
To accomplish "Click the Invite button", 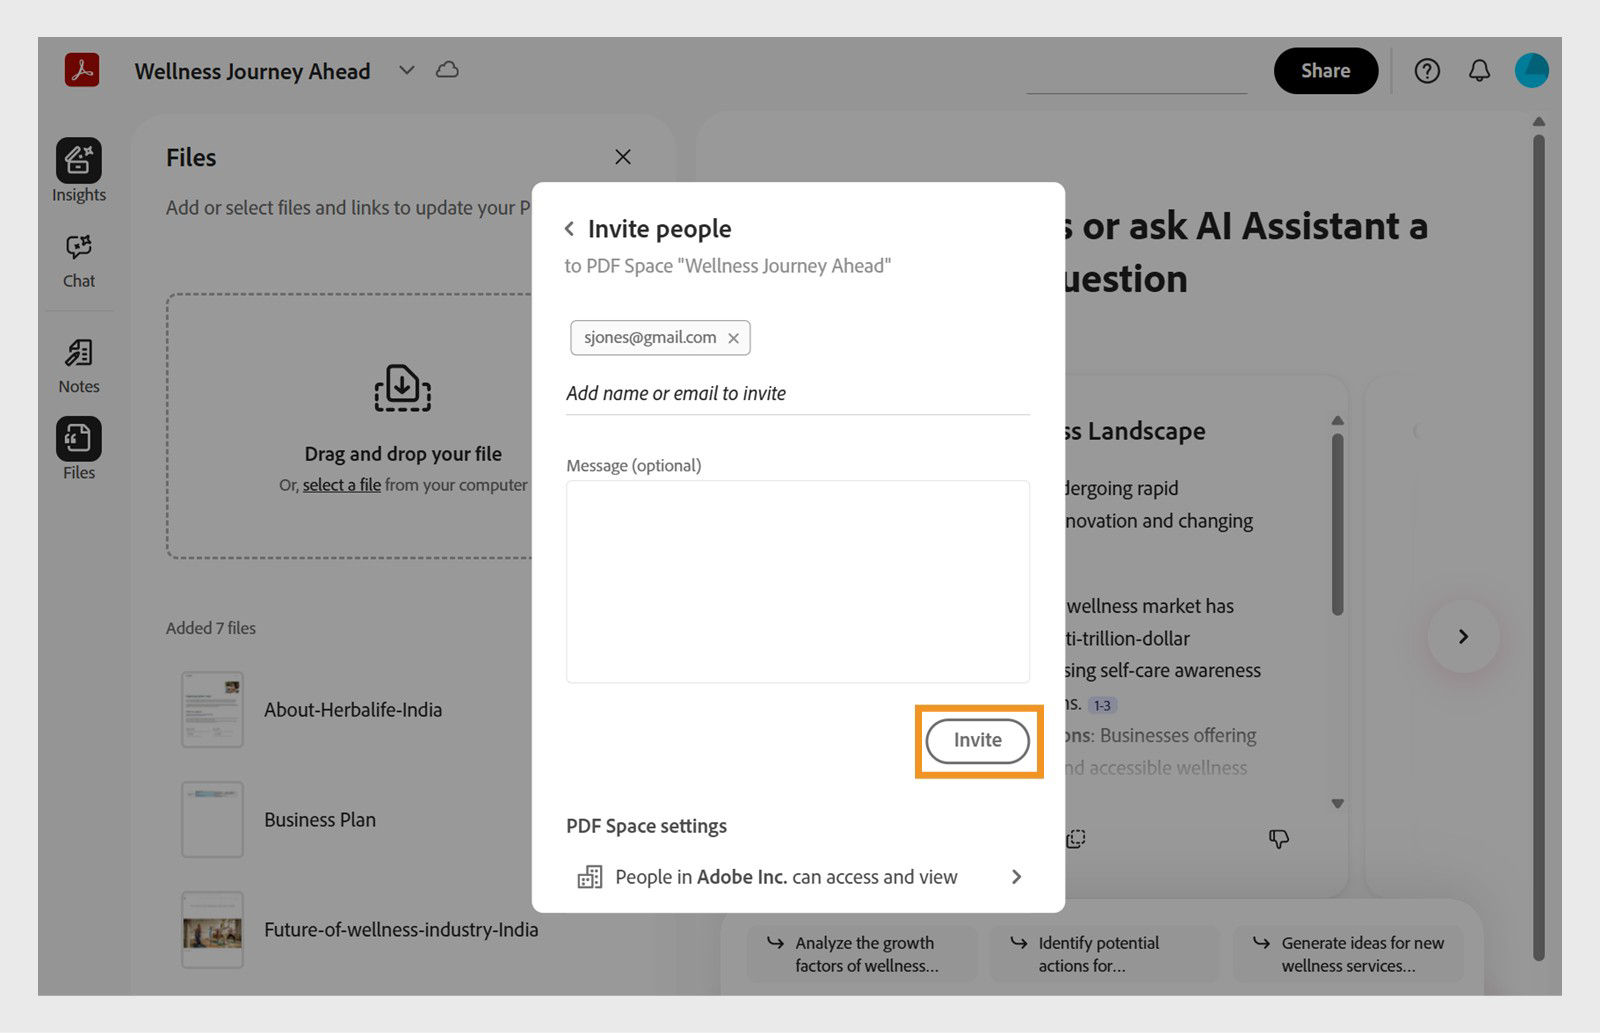I will point(977,741).
